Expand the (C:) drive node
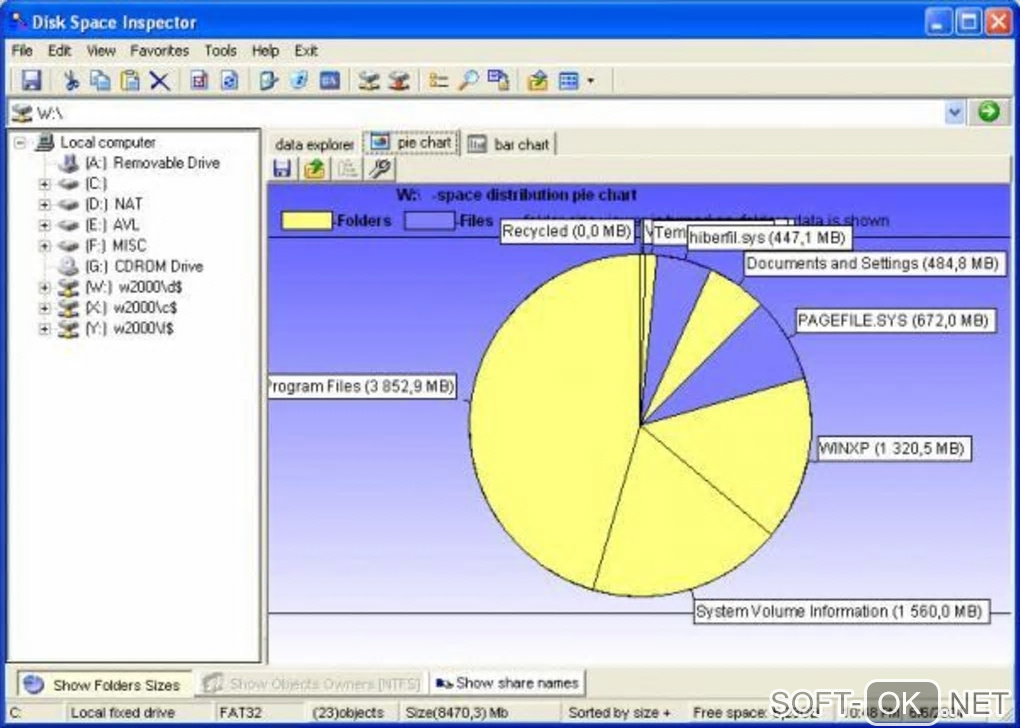The height and width of the screenshot is (728, 1020). coord(44,184)
